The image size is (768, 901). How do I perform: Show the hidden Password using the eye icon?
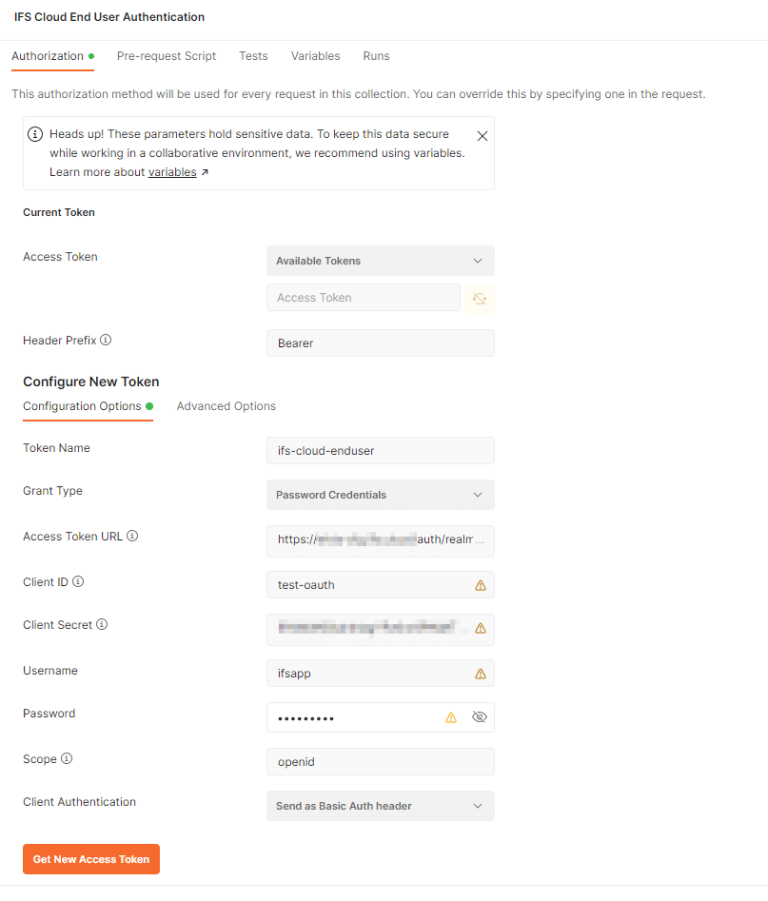(x=478, y=717)
